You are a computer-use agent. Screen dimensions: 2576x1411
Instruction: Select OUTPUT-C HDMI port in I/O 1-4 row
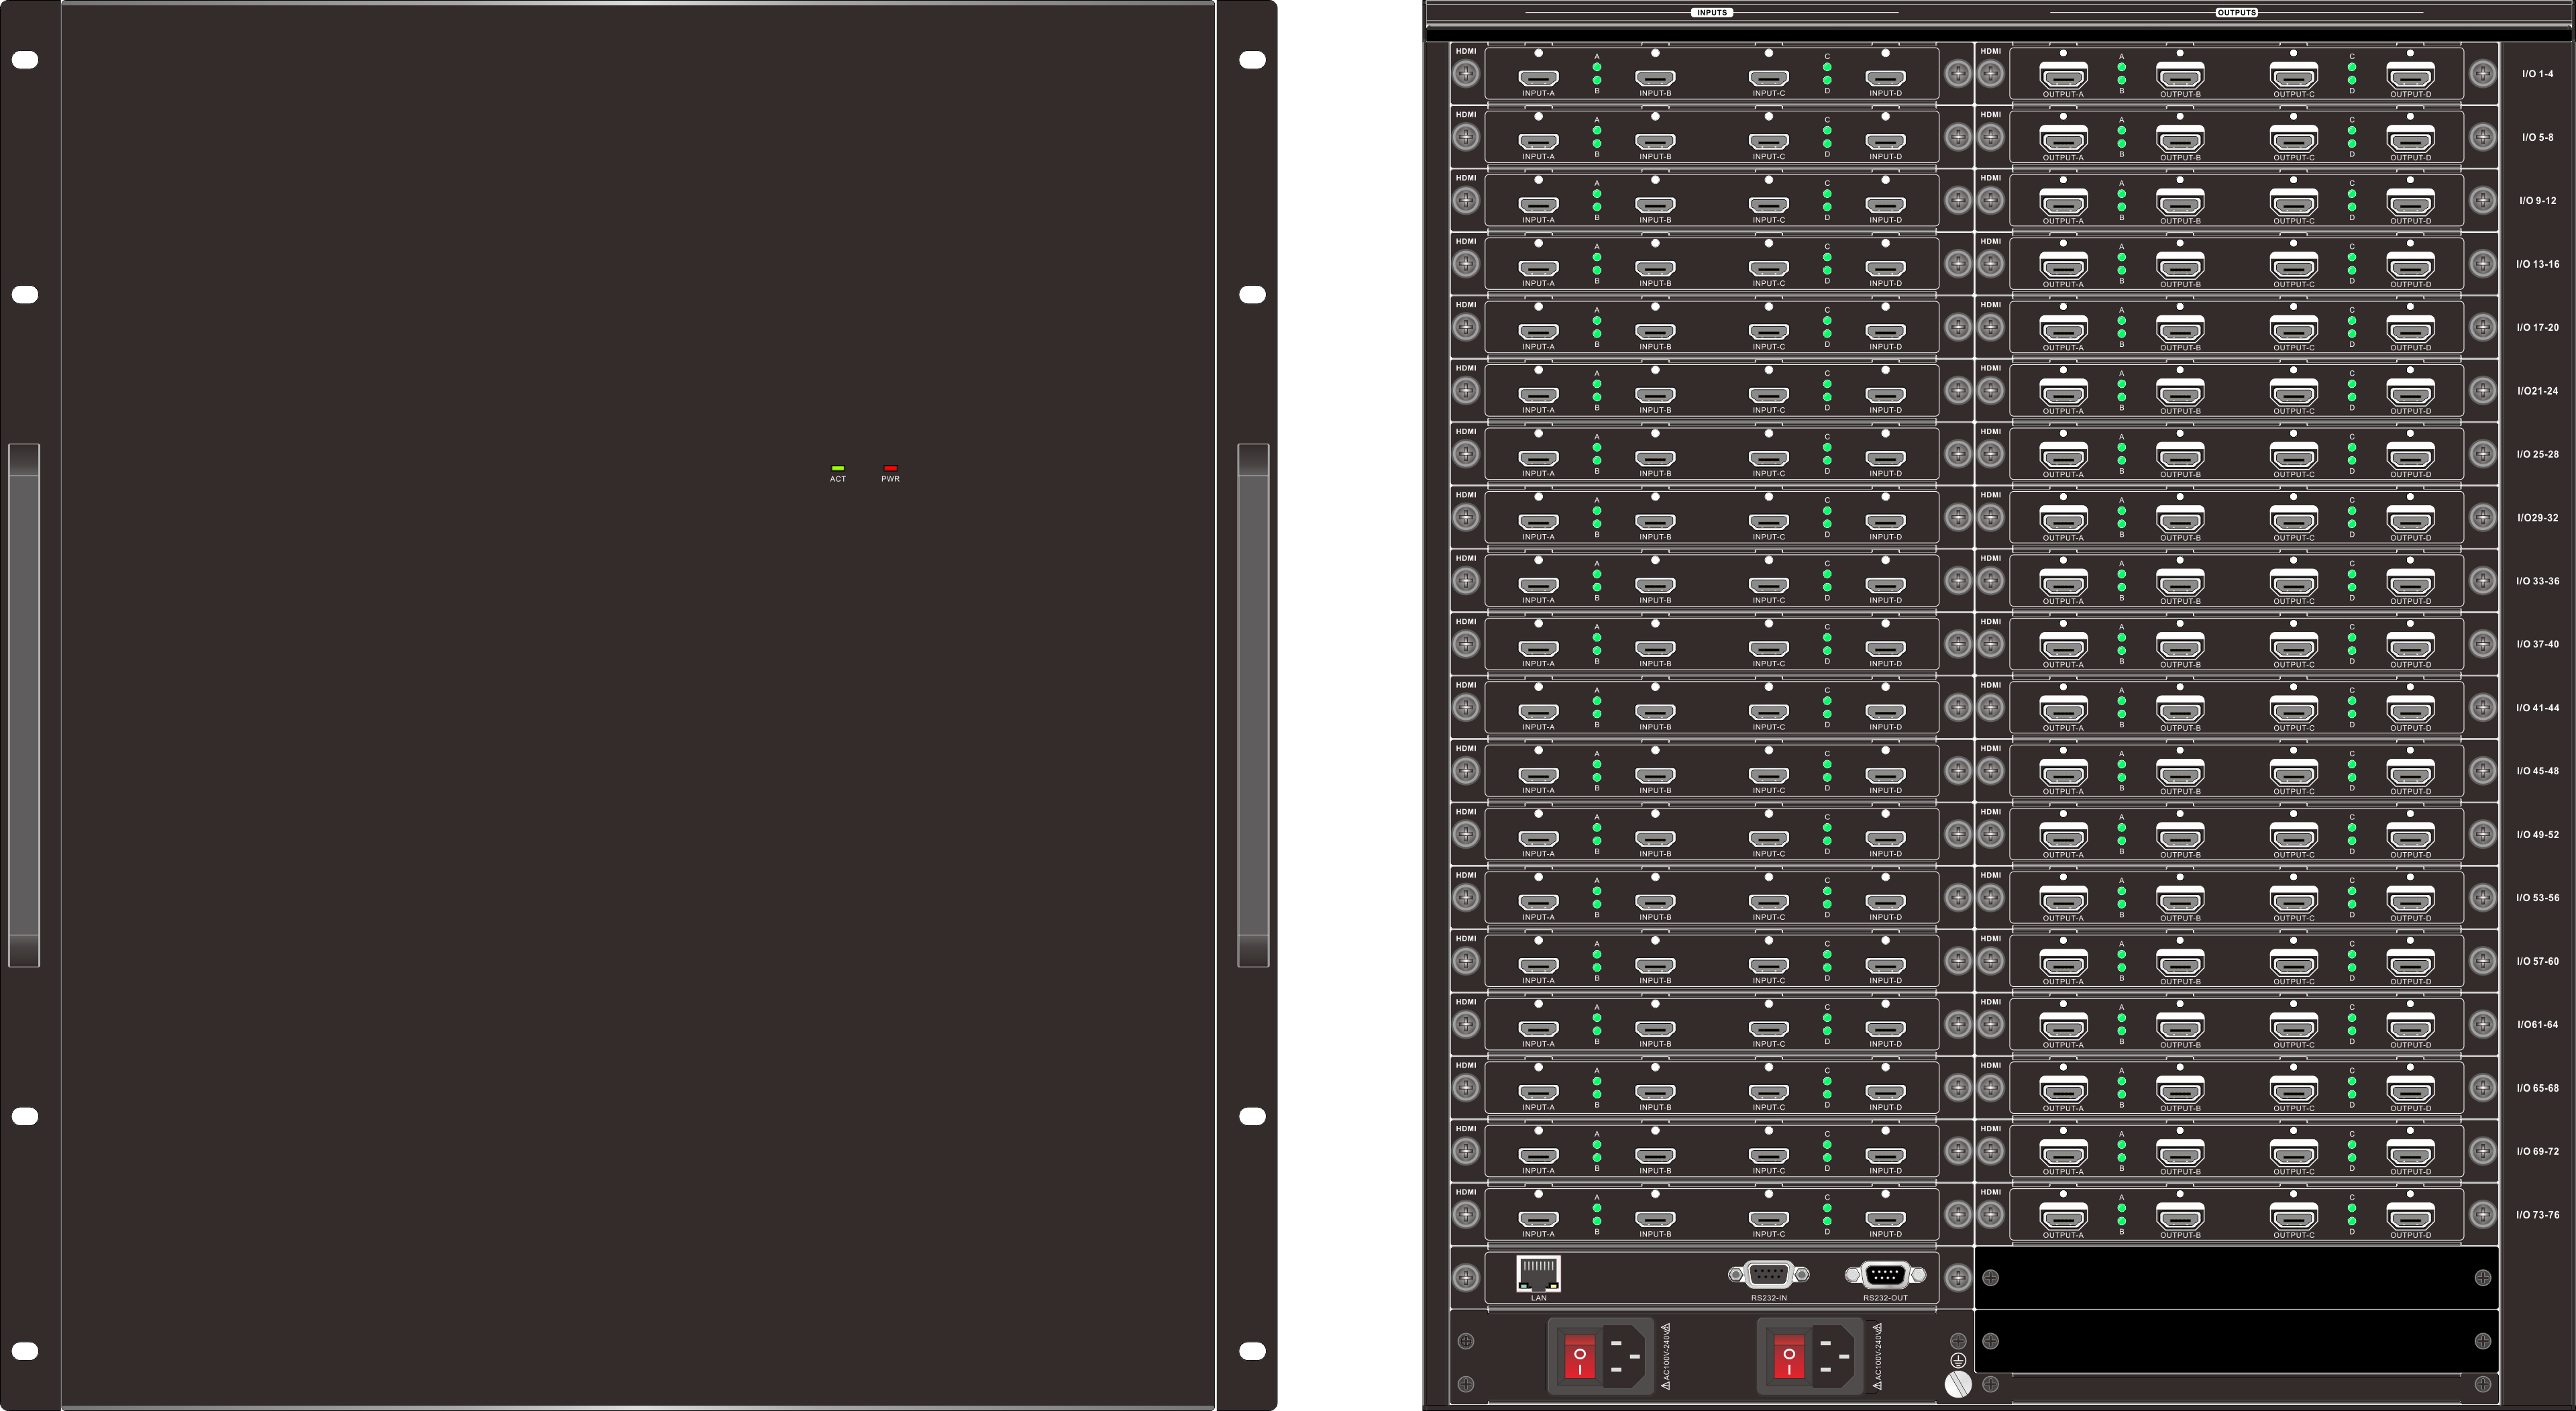2293,76
